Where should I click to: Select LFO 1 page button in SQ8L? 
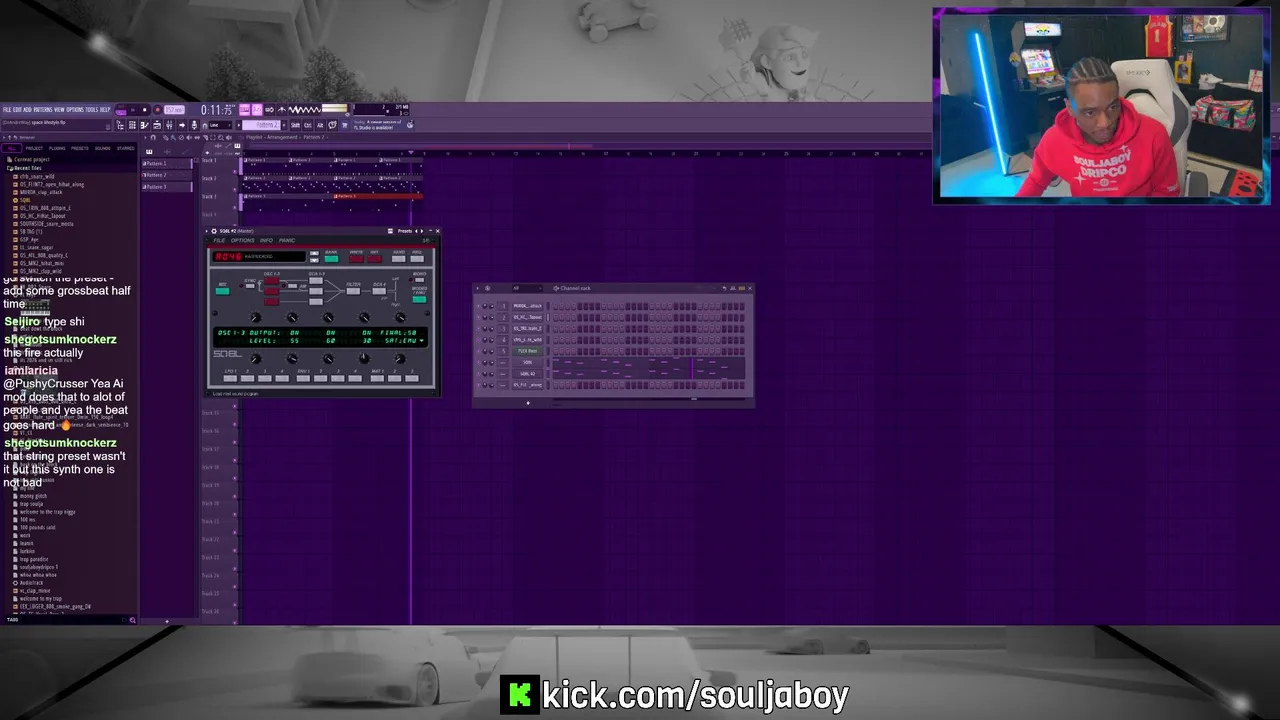pos(230,378)
